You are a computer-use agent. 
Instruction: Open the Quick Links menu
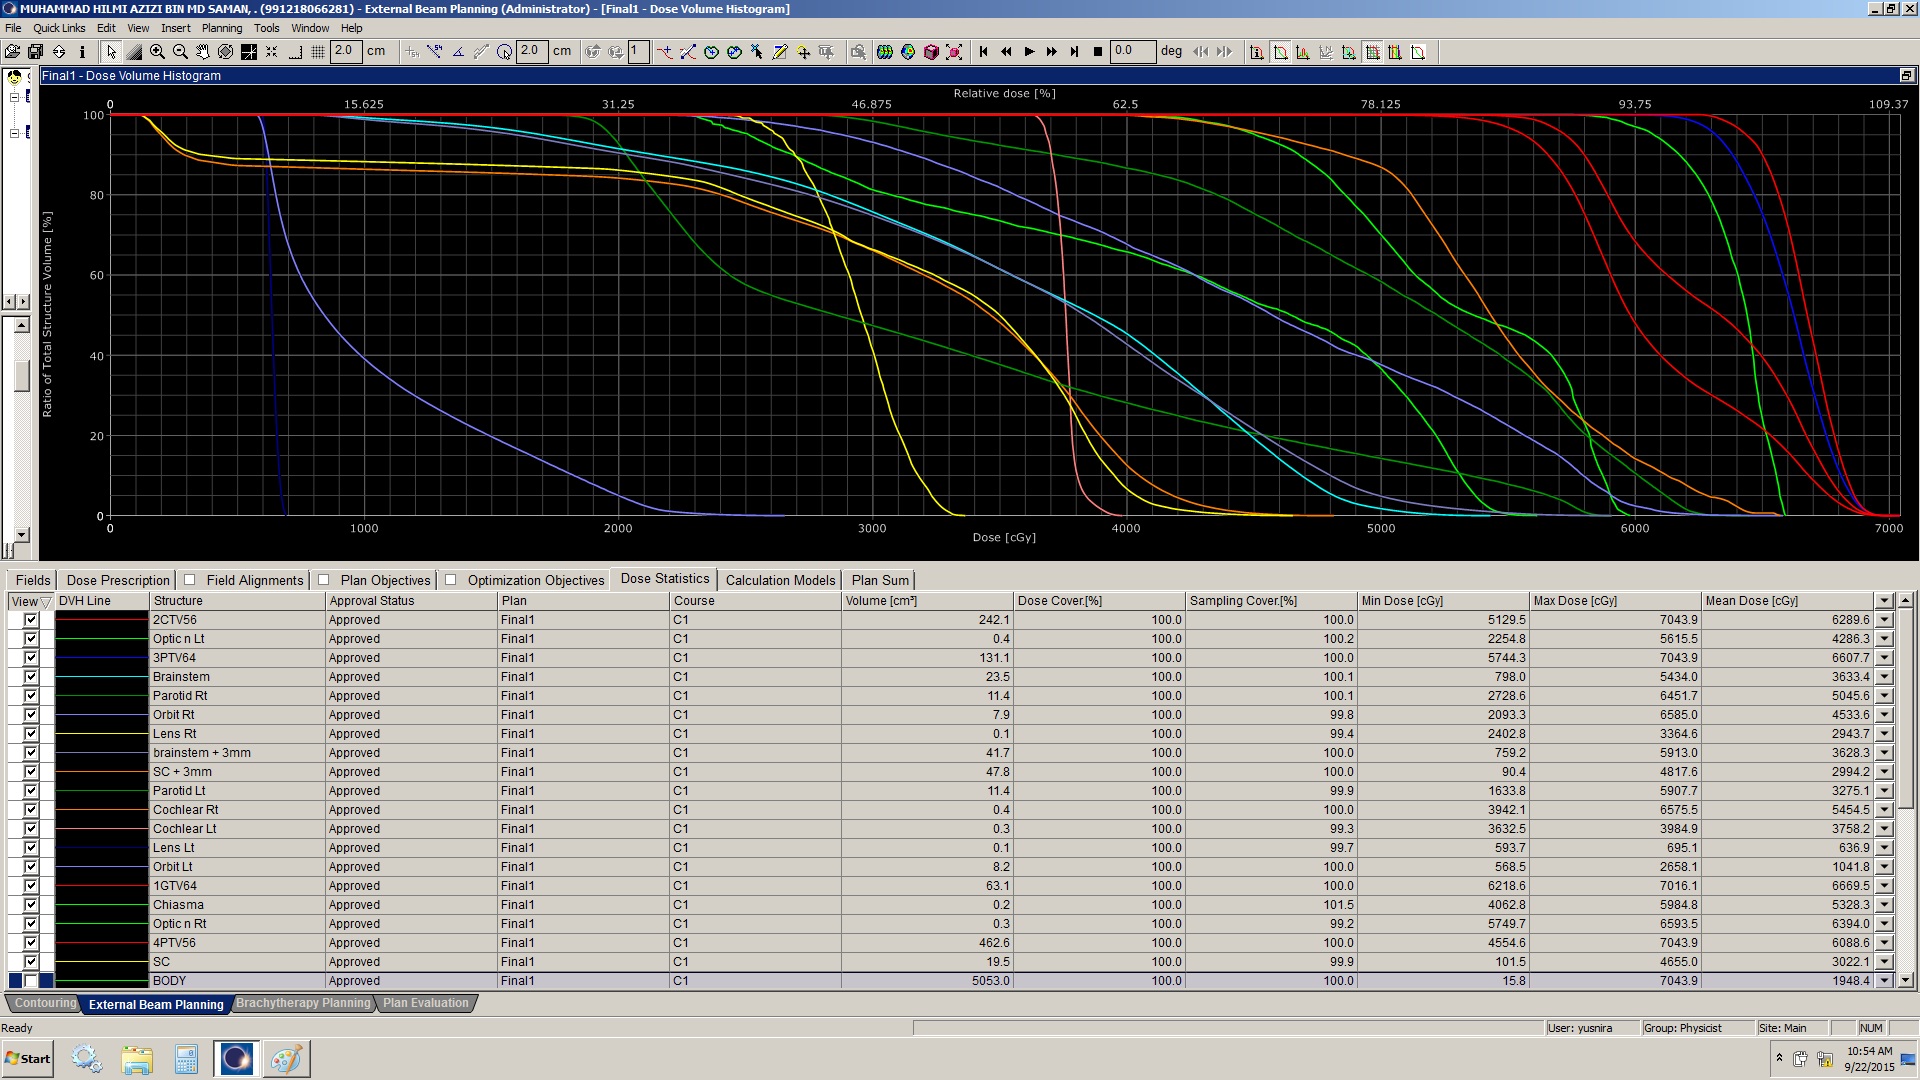coord(59,28)
